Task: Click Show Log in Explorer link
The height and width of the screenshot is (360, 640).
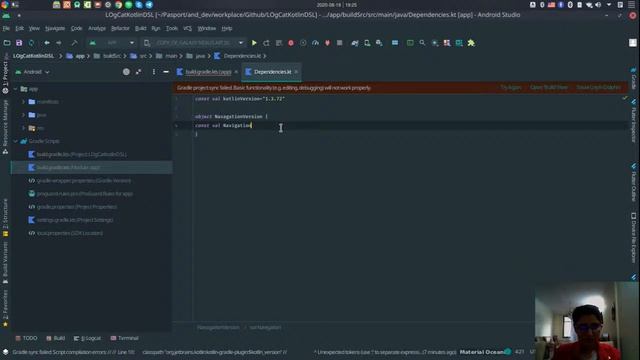Action: click(x=598, y=87)
